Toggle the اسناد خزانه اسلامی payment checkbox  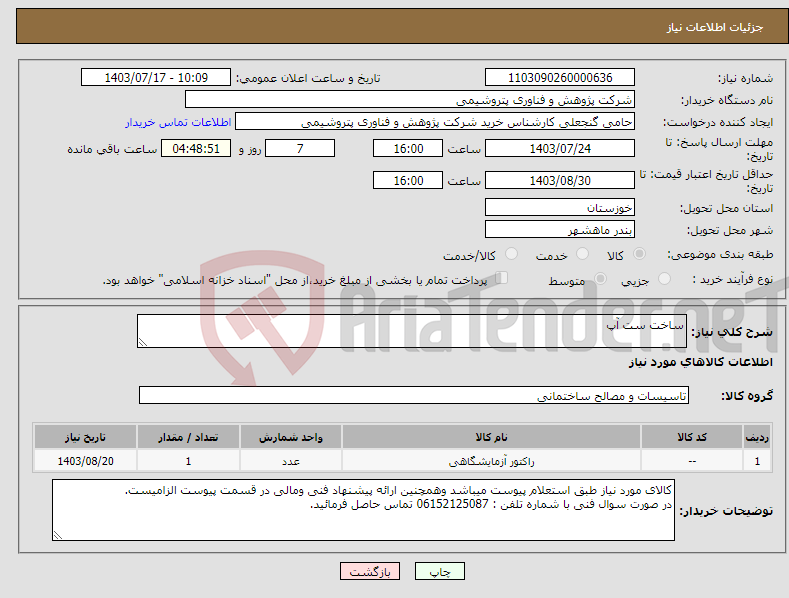[x=501, y=278]
